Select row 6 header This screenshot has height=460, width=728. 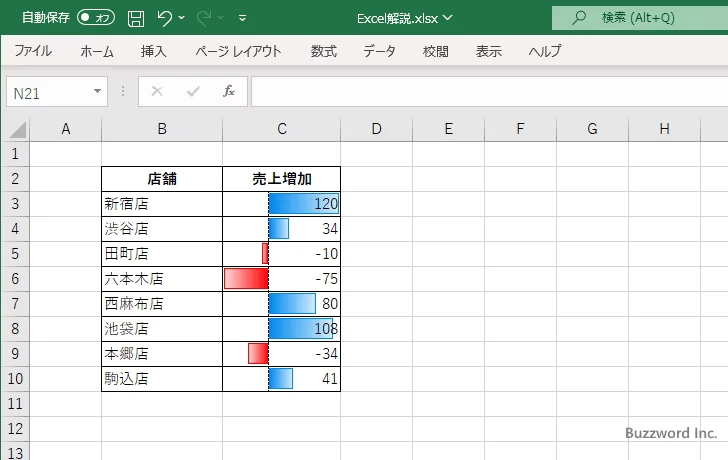click(x=15, y=279)
